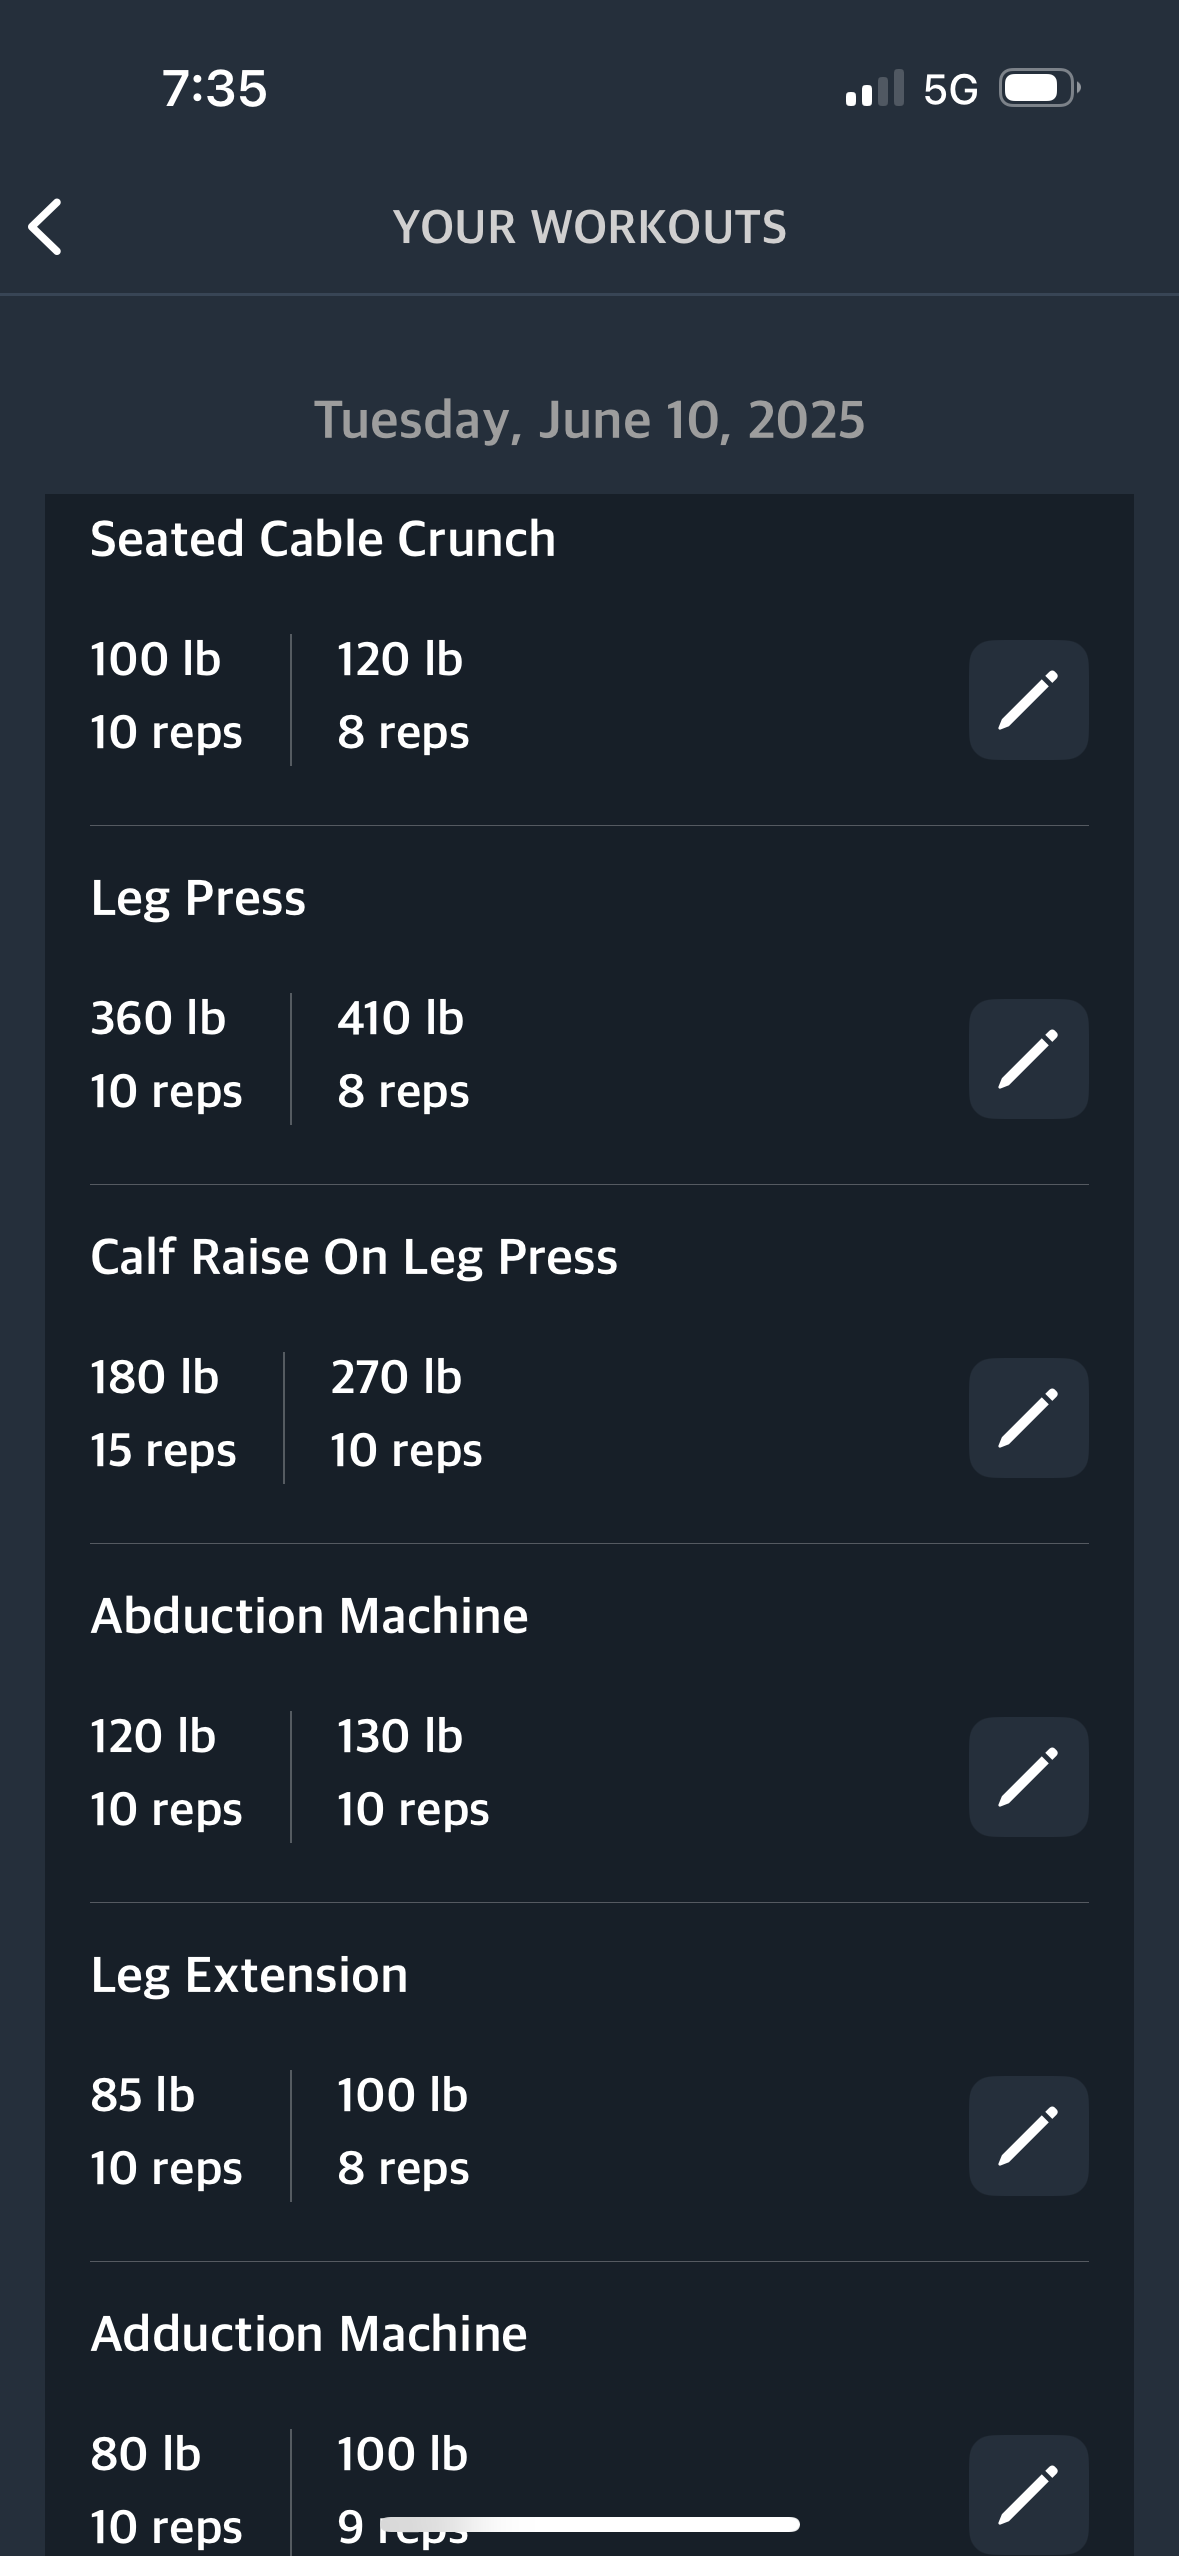This screenshot has width=1179, height=2556.
Task: Select the Leg Press exercise title
Action: (x=198, y=898)
